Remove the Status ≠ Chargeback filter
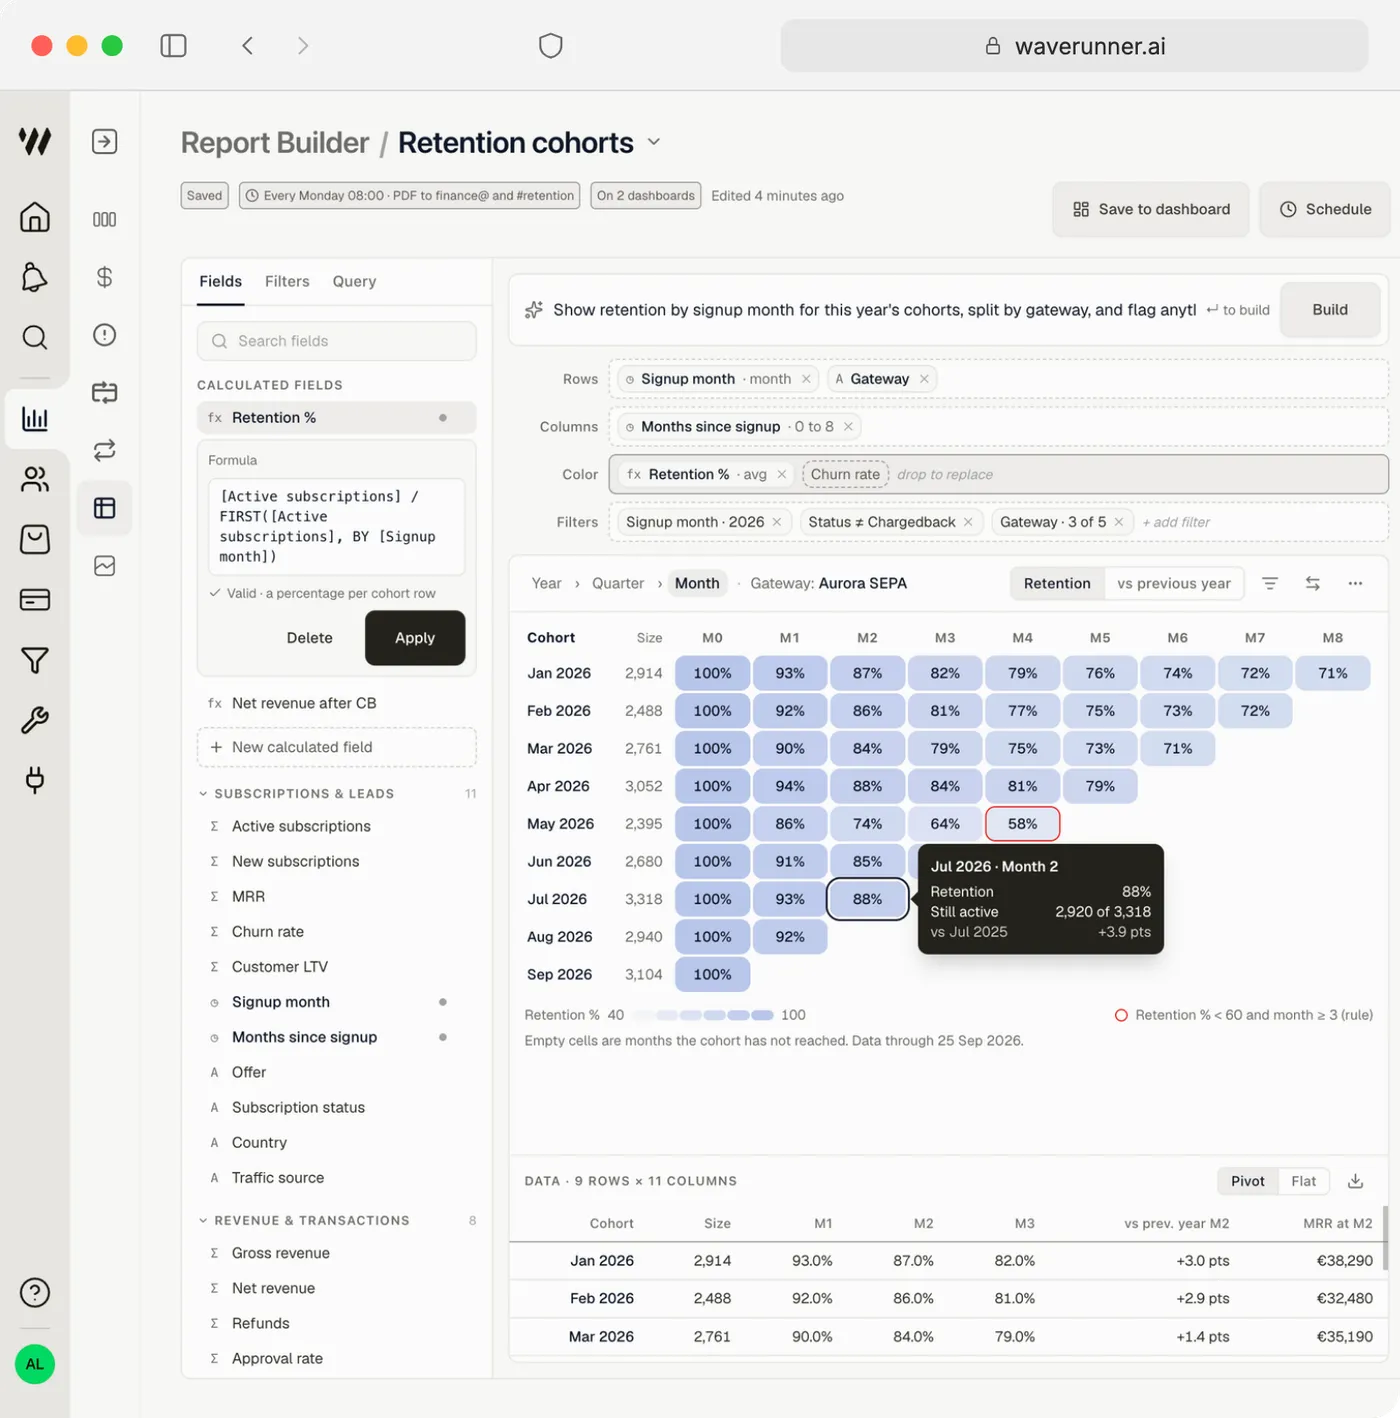The height and width of the screenshot is (1418, 1400). tap(968, 522)
